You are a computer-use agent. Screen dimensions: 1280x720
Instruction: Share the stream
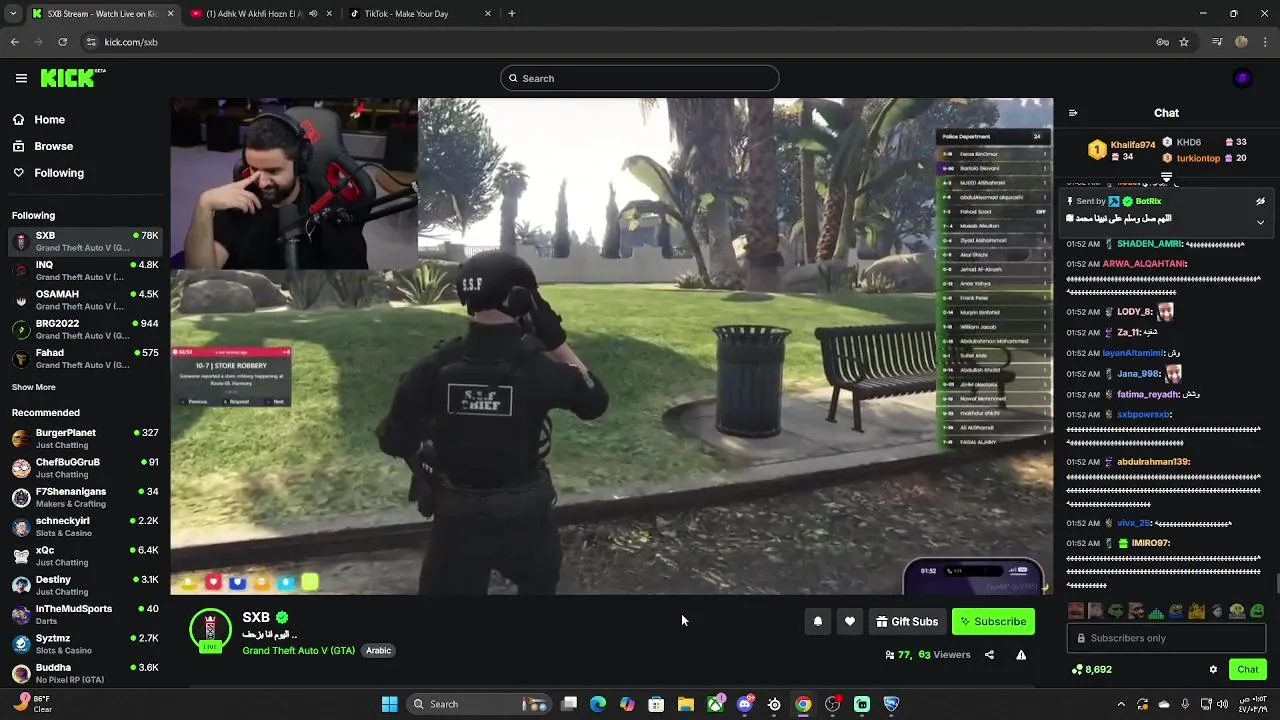(x=989, y=655)
